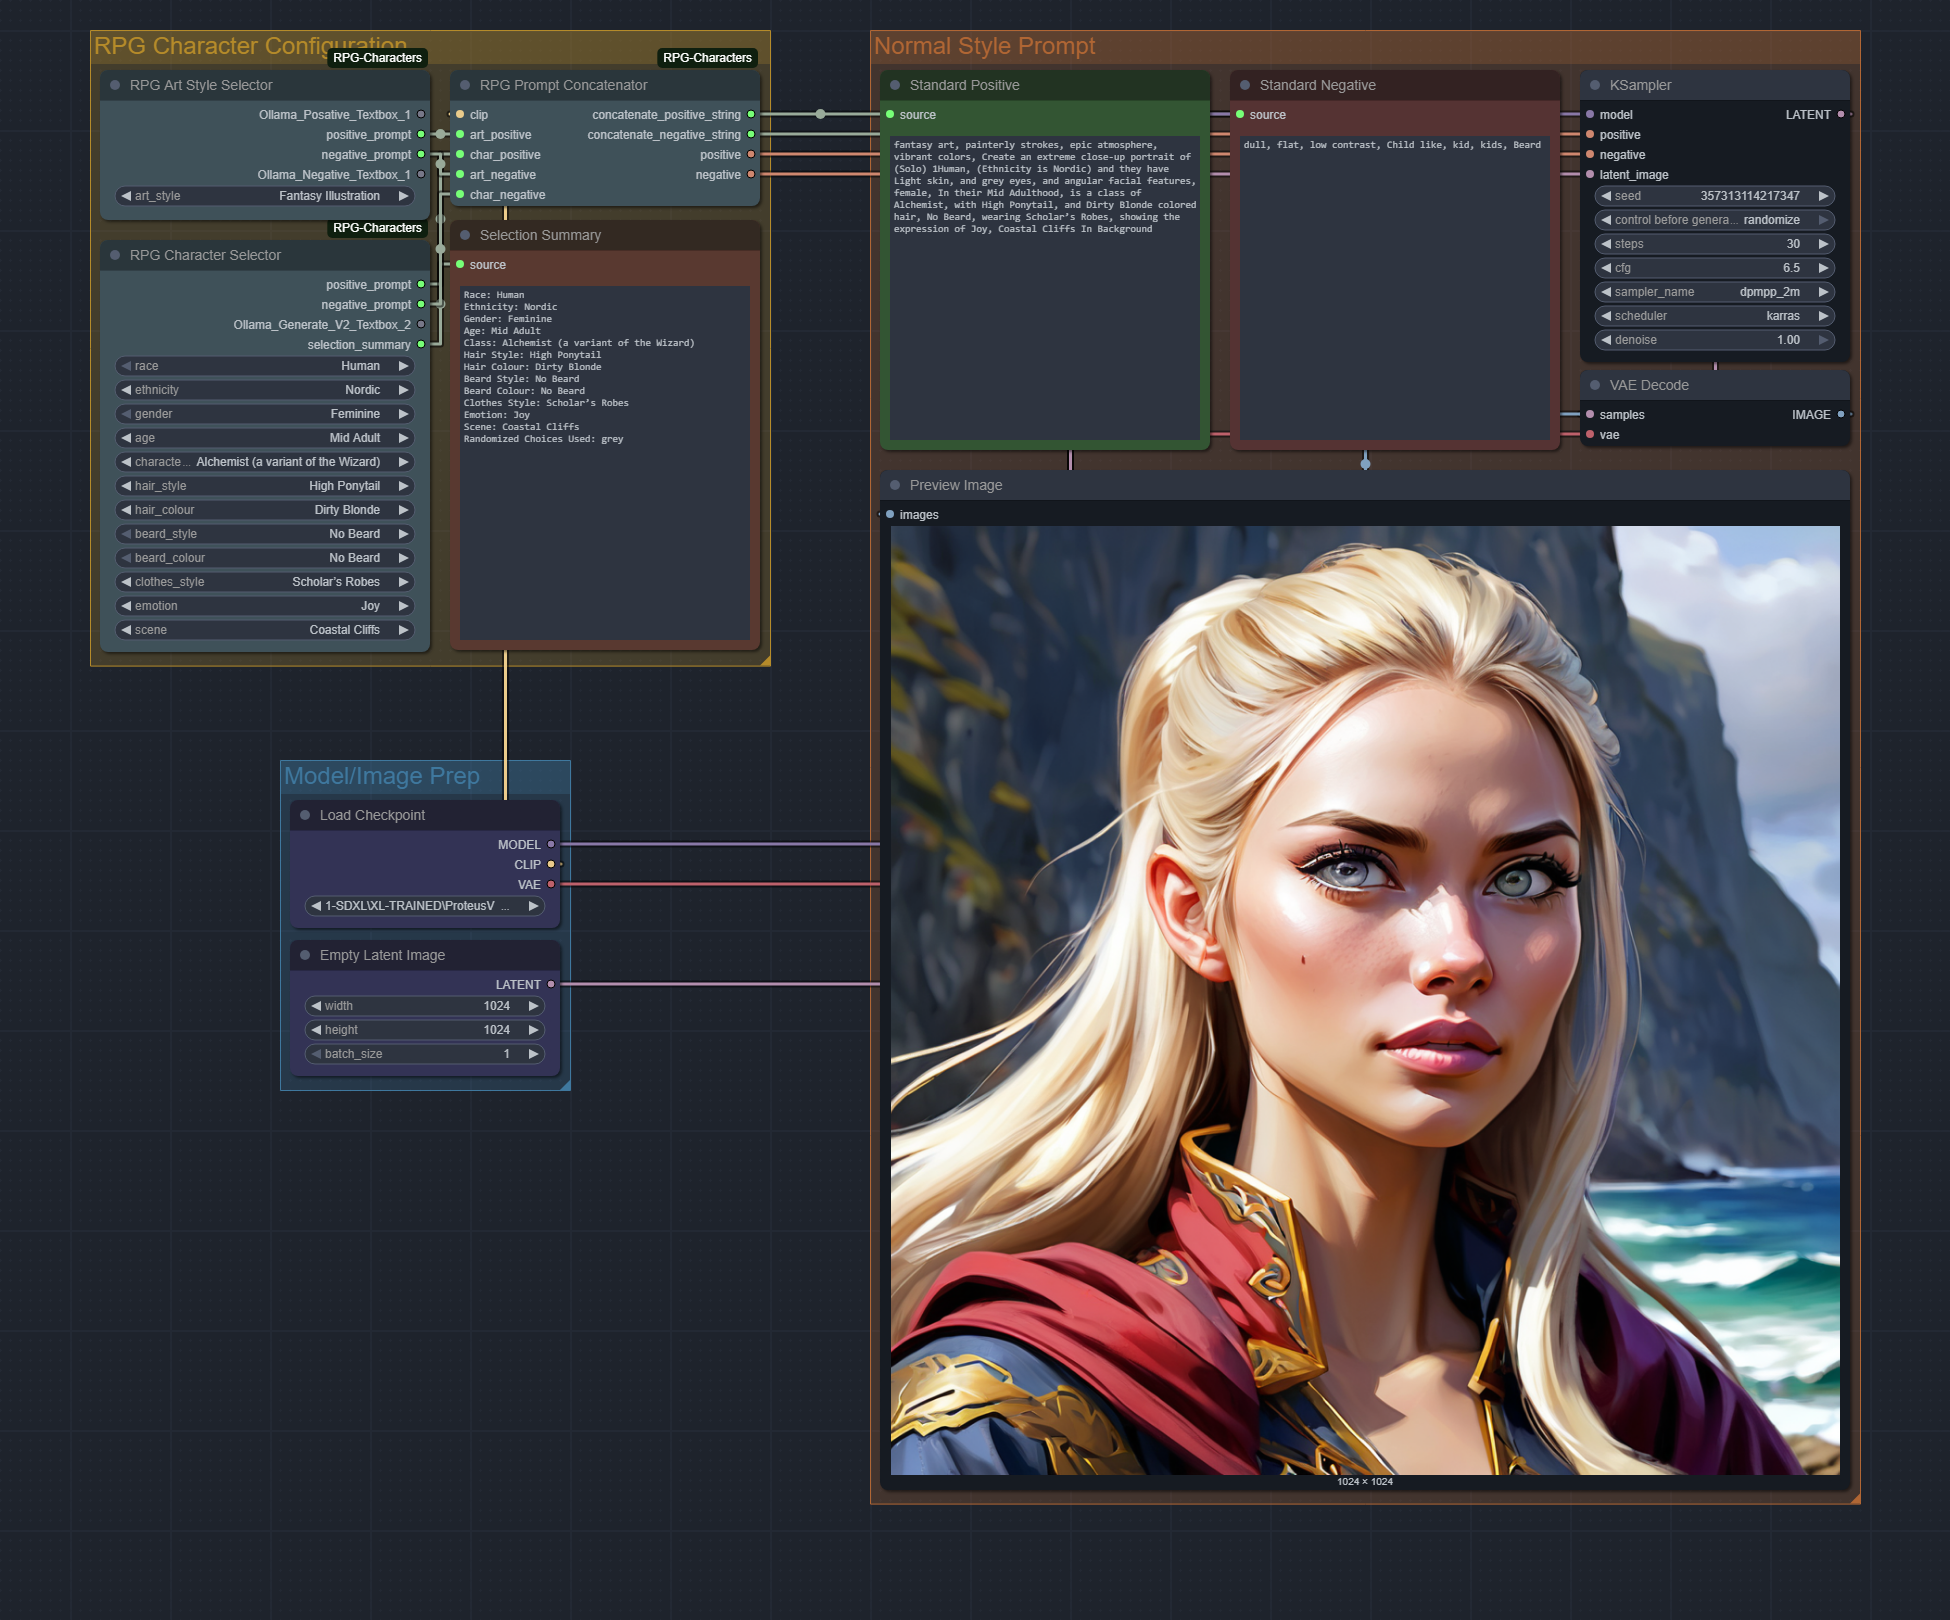
Task: Collapse the KSampler node dot
Action: coord(1595,85)
